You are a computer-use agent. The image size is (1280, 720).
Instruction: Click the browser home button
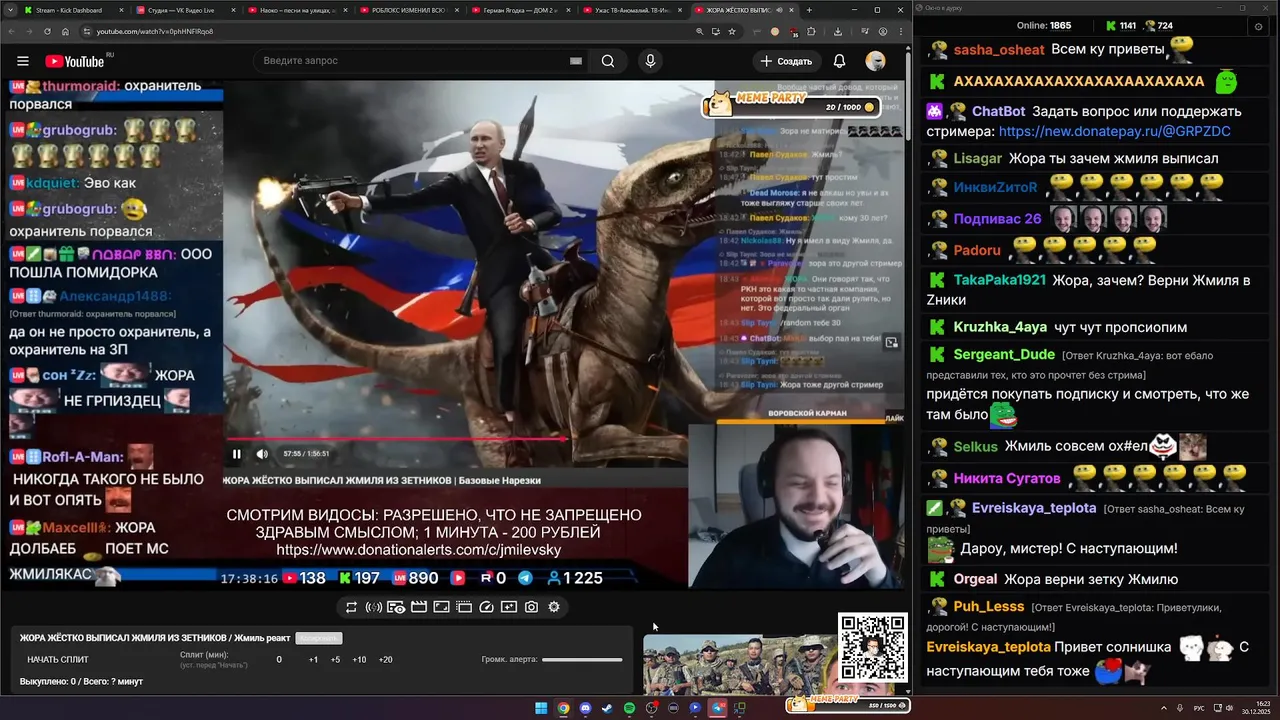(65, 31)
